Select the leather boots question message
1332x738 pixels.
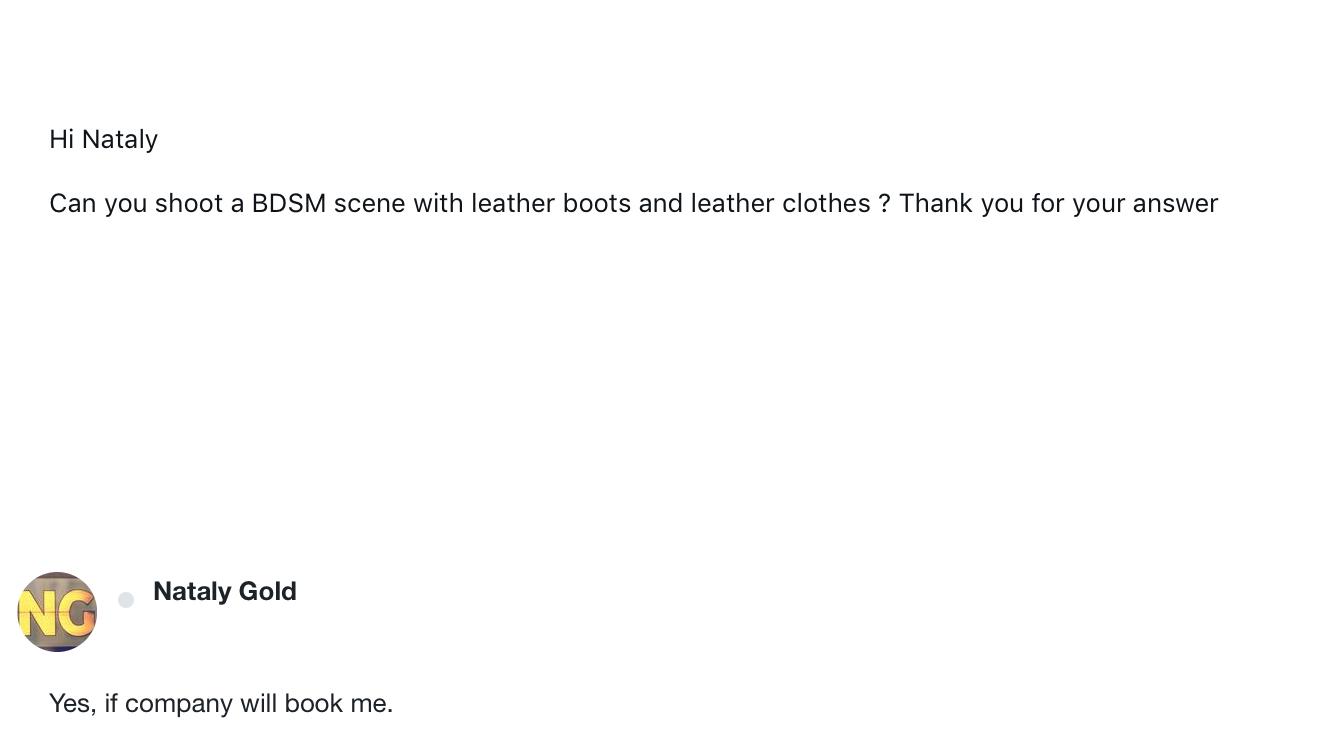pyautogui.click(x=633, y=203)
